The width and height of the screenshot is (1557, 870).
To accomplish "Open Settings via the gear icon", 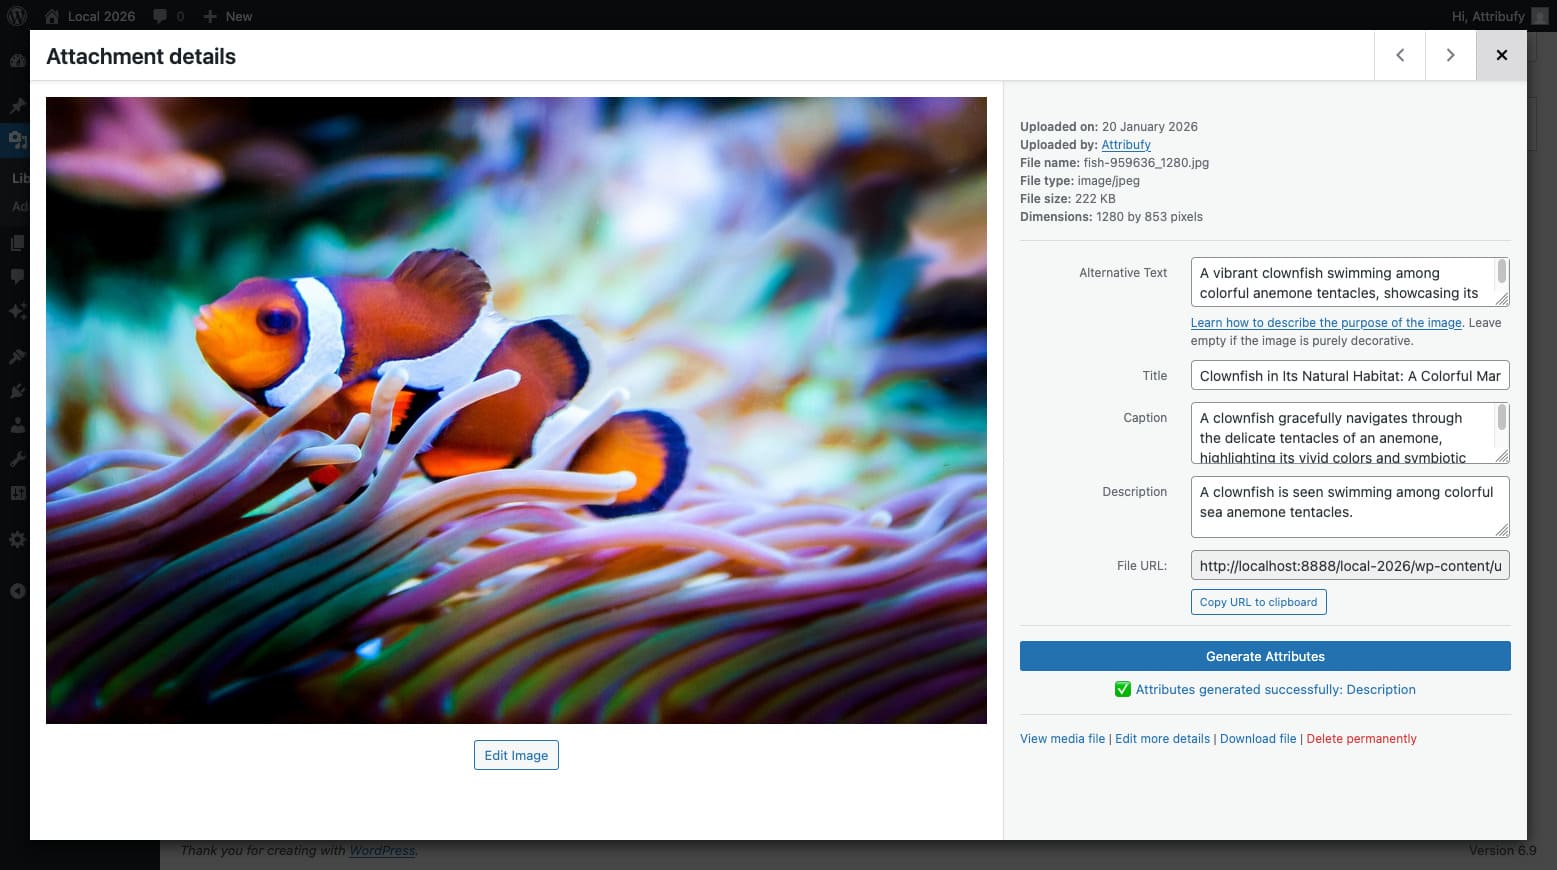I will pos(16,539).
